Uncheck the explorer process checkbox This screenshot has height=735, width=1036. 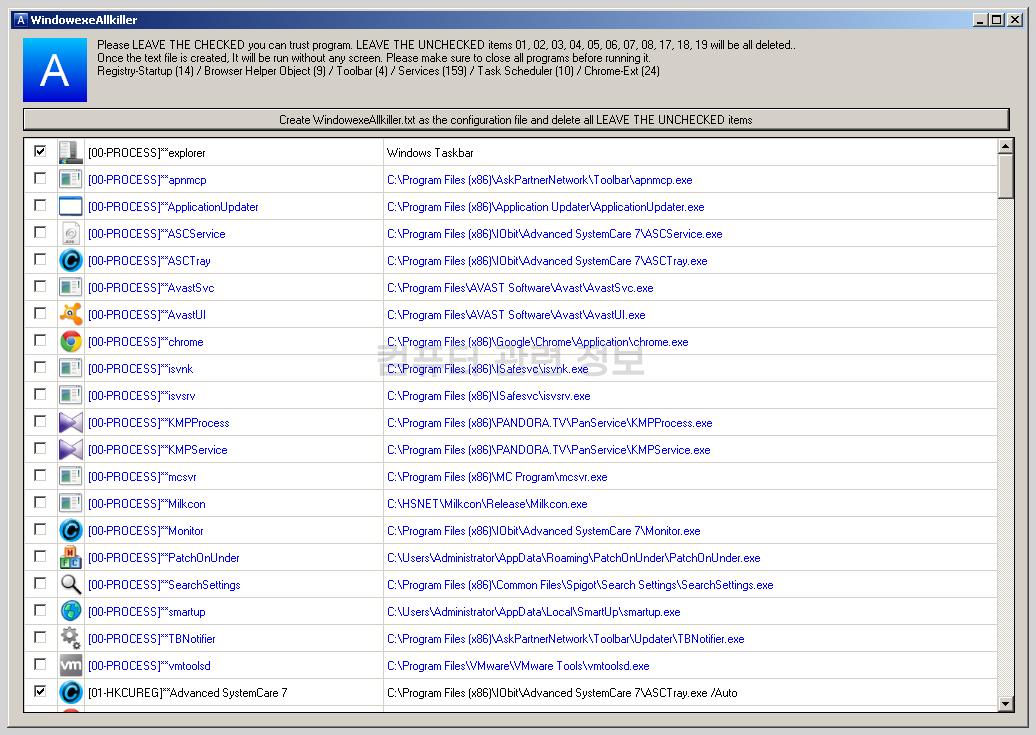coord(40,151)
